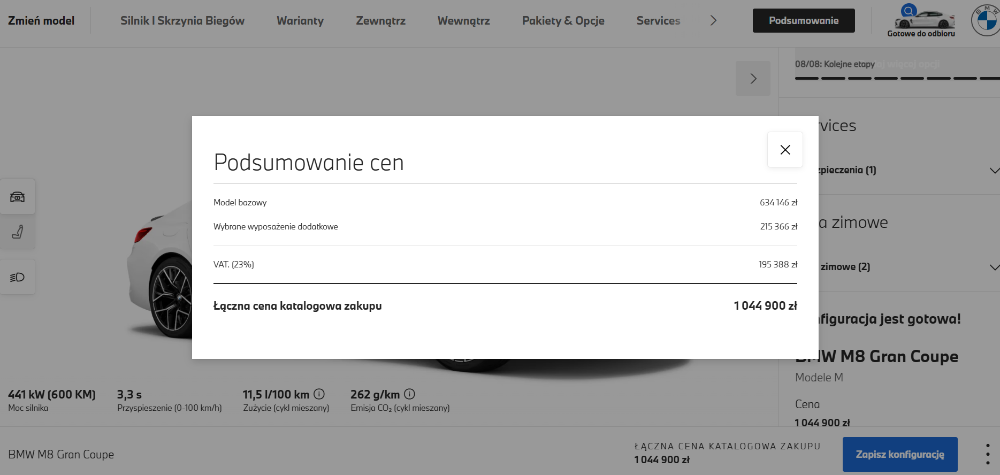This screenshot has width=1000, height=475.
Task: Show info about CO2 emission 262 g/km
Action: 409,394
